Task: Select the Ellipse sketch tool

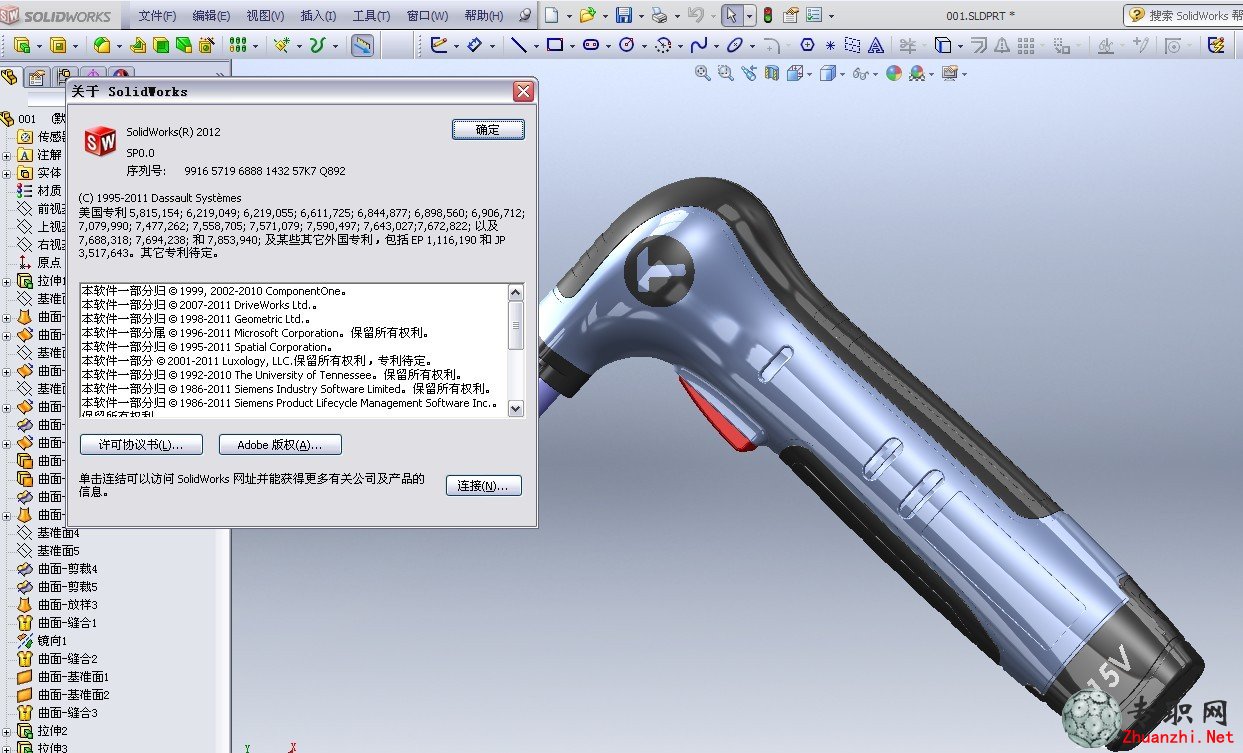Action: point(735,45)
